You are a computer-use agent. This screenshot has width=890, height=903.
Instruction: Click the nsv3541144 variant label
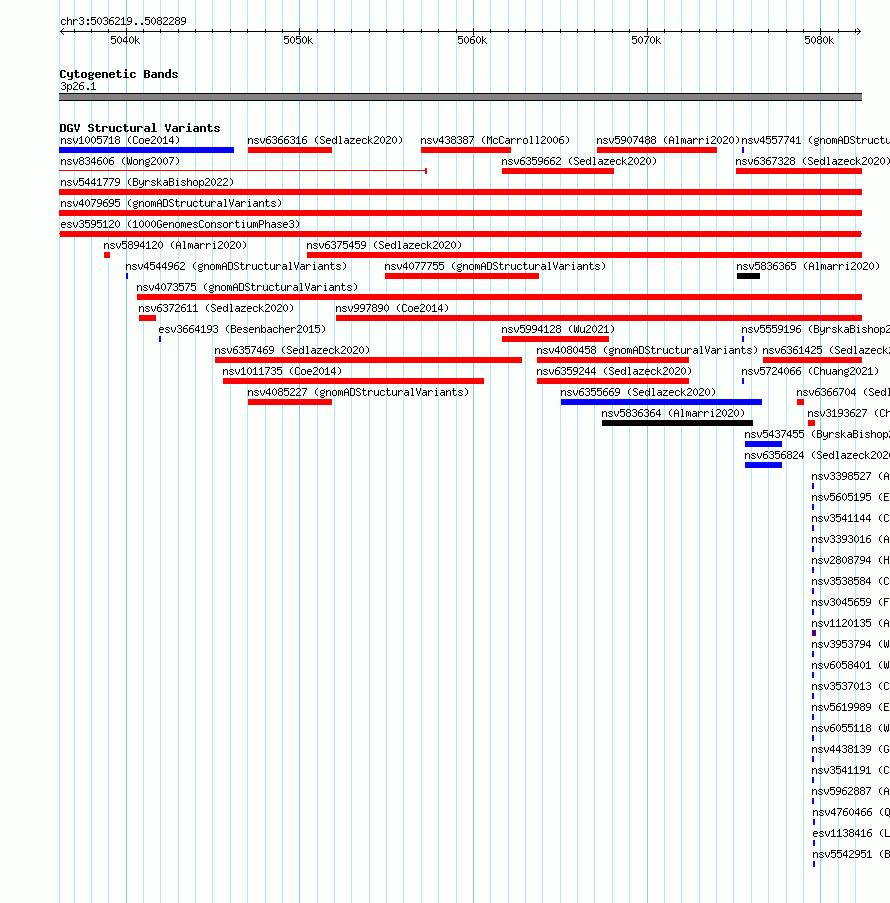[x=850, y=518]
